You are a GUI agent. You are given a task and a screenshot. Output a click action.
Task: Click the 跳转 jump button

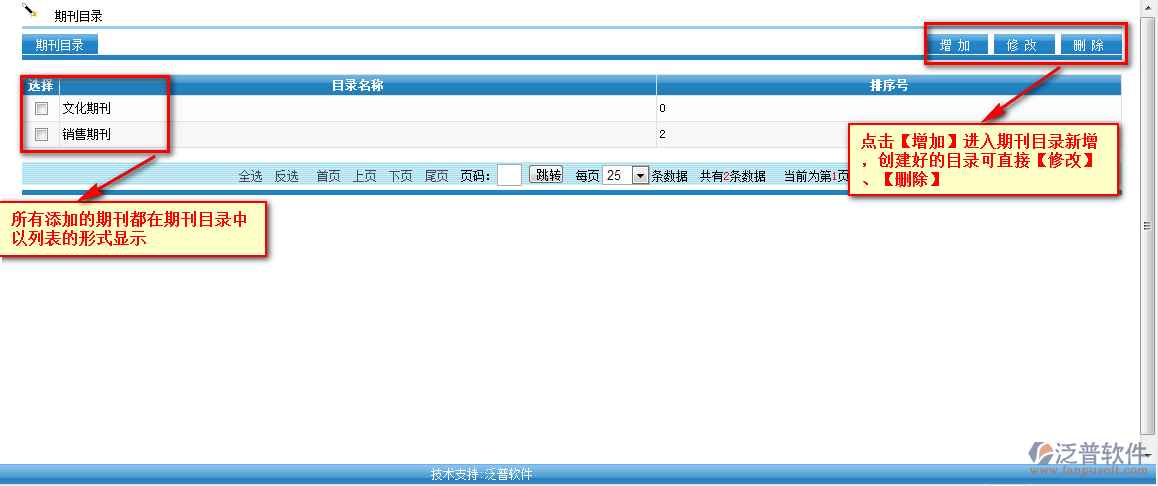click(x=546, y=175)
